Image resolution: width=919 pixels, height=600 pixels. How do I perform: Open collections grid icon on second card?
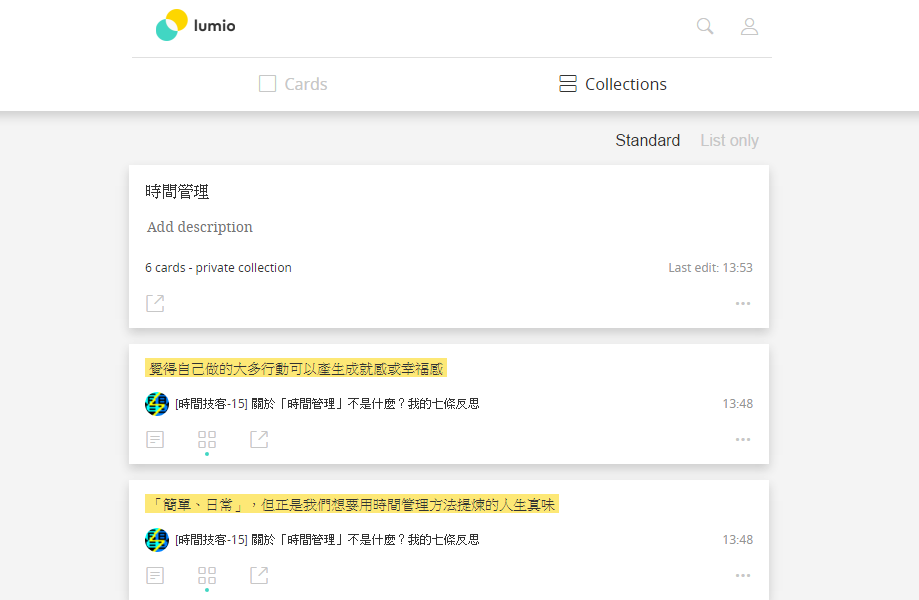tap(207, 575)
